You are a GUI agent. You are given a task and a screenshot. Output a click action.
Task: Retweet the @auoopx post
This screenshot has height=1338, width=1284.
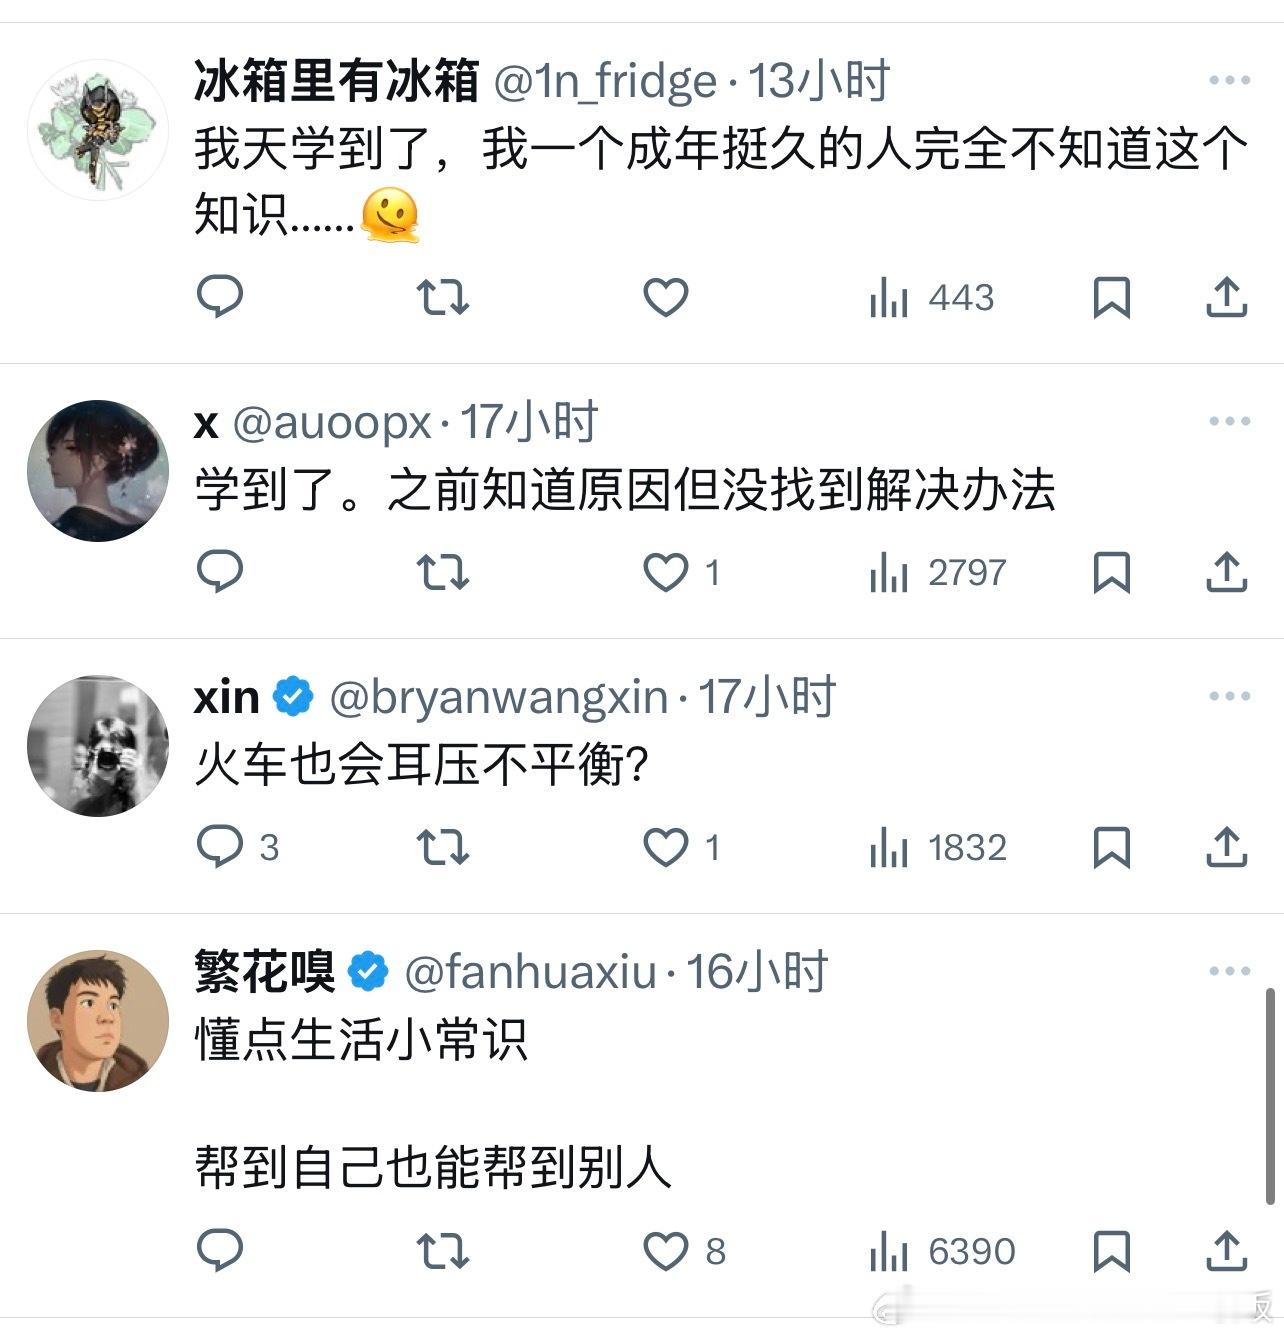442,572
